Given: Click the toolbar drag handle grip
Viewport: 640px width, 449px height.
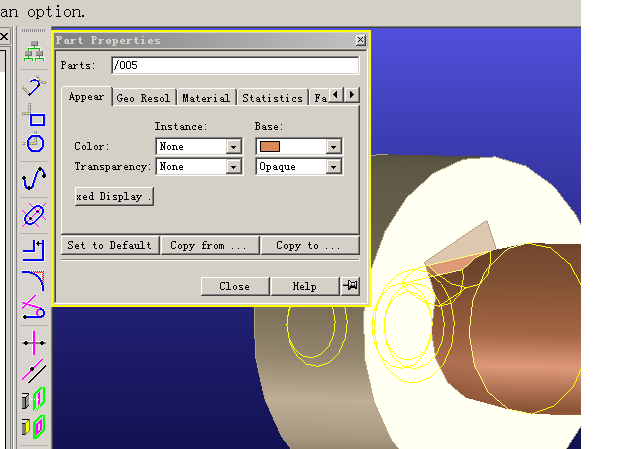Looking at the screenshot, I should point(33,30).
